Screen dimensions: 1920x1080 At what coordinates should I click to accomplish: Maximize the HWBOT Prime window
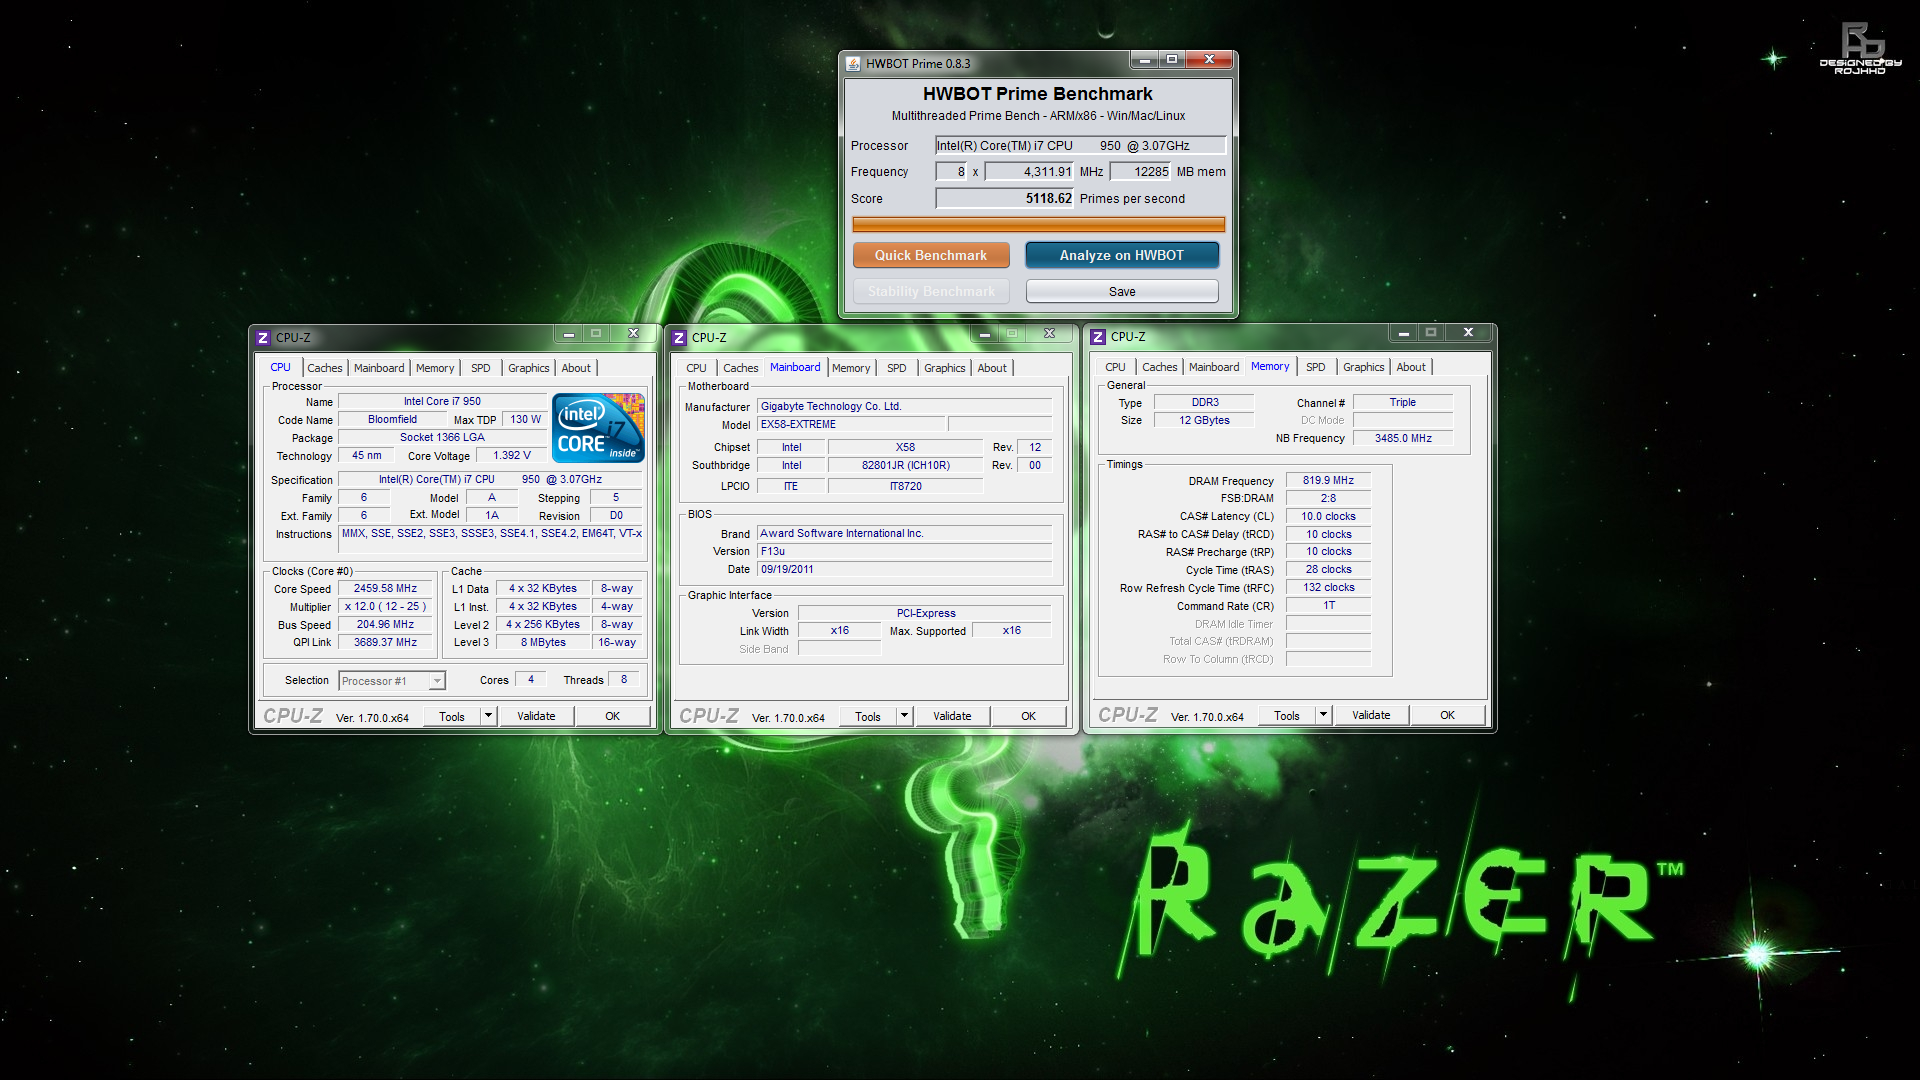[x=1172, y=60]
